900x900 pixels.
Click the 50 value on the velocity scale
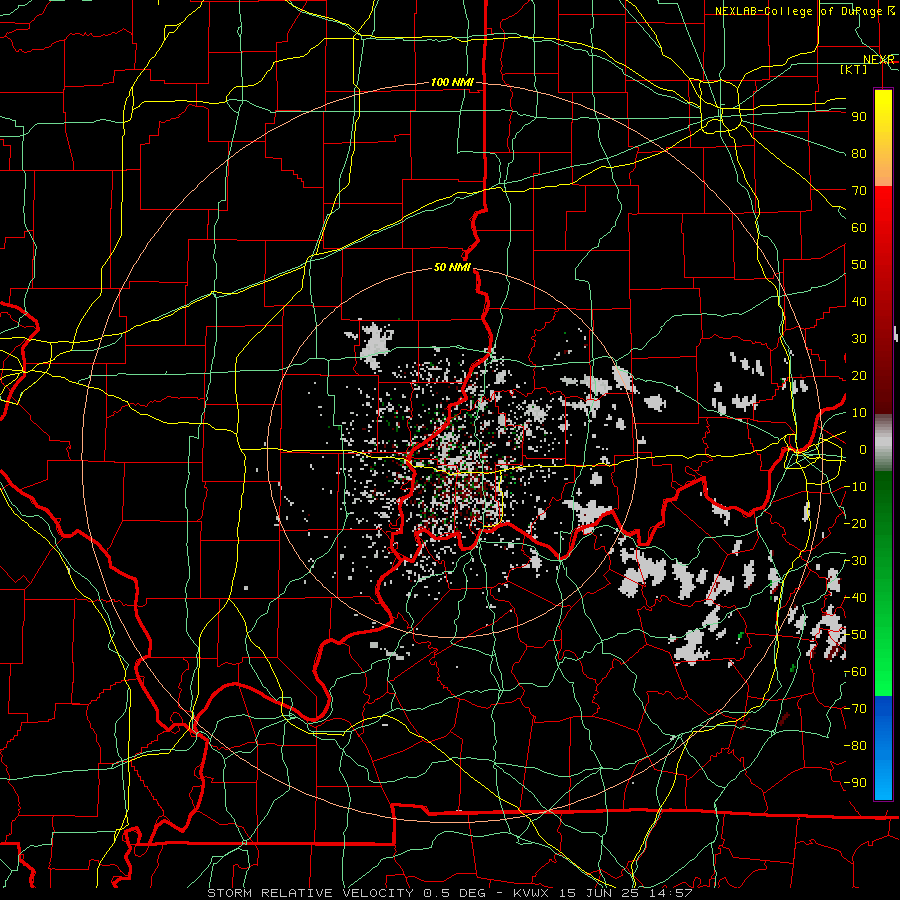click(x=859, y=265)
